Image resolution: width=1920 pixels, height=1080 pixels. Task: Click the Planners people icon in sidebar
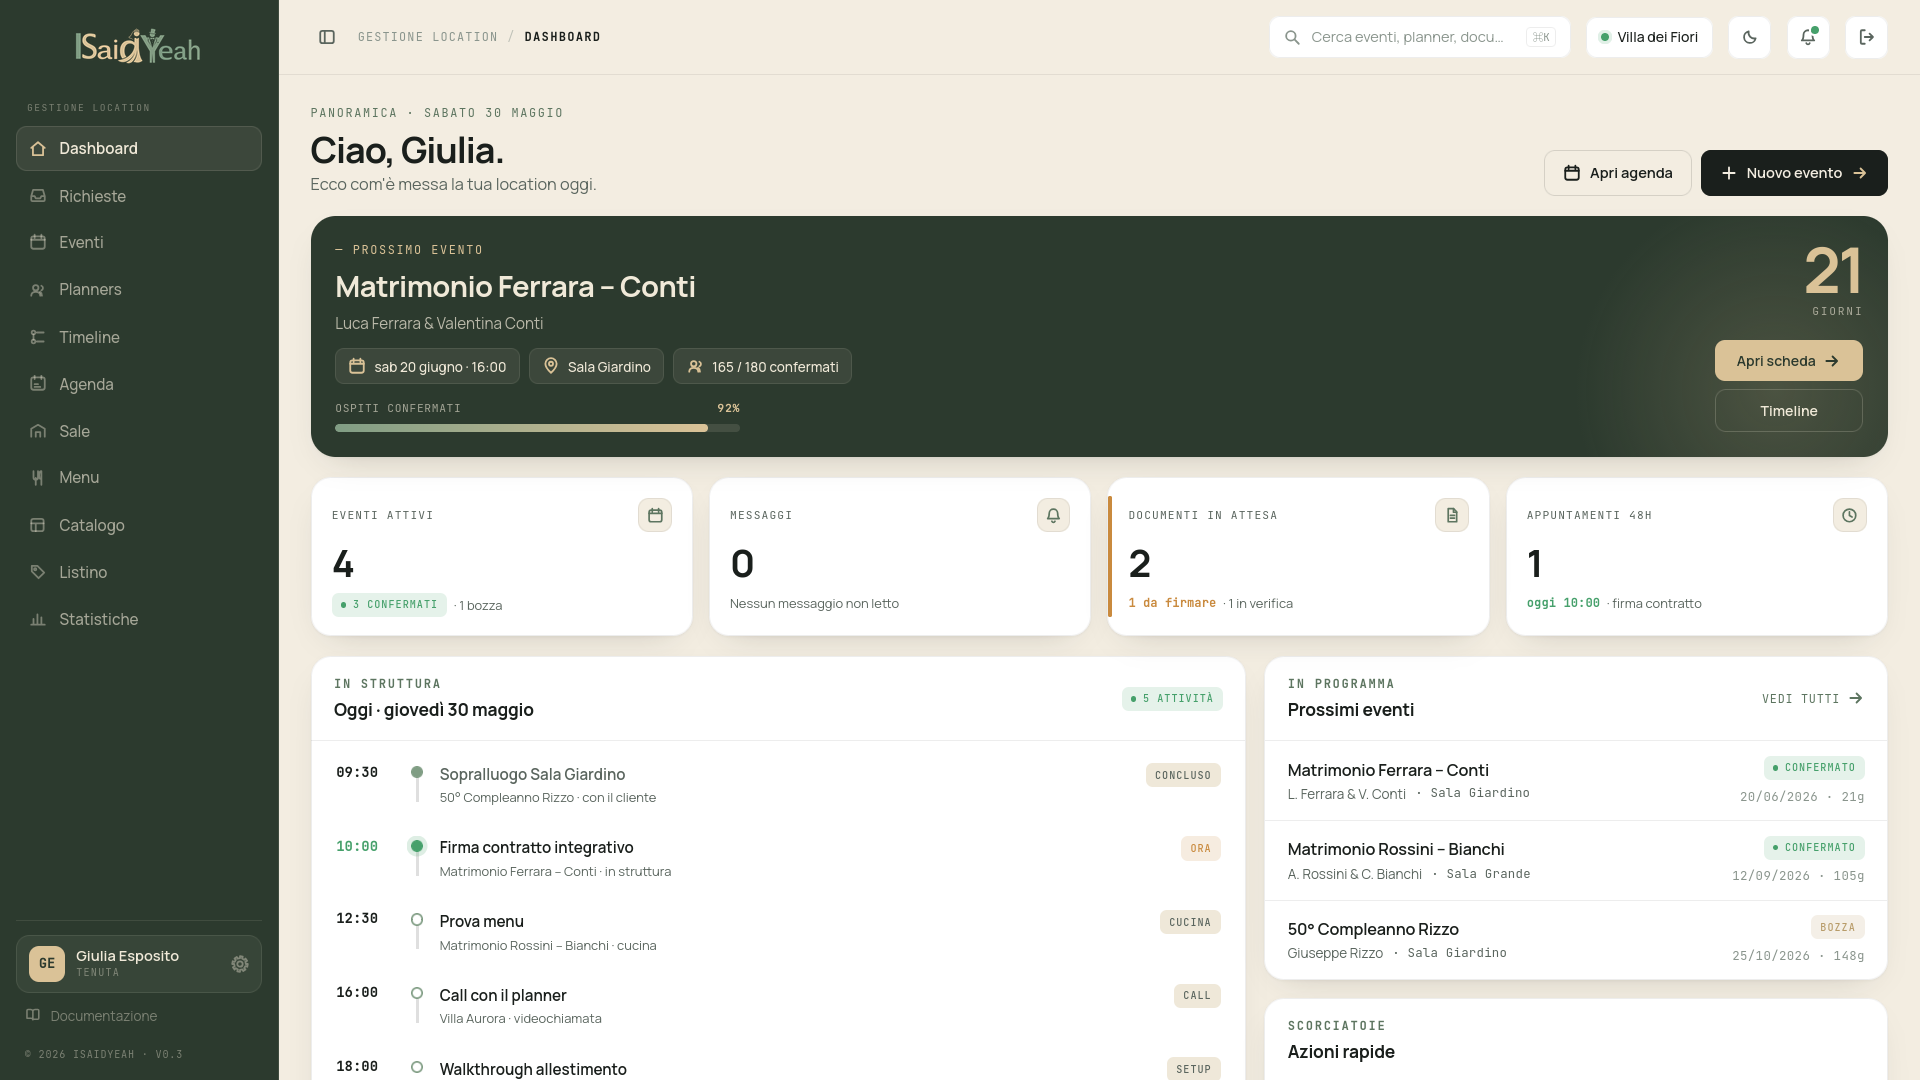[38, 290]
